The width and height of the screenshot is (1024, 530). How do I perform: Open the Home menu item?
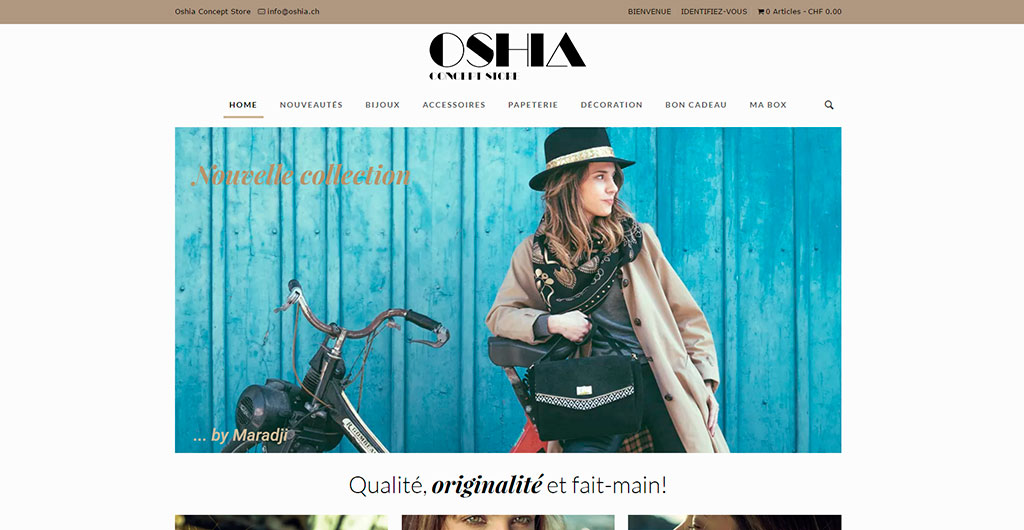tap(243, 104)
